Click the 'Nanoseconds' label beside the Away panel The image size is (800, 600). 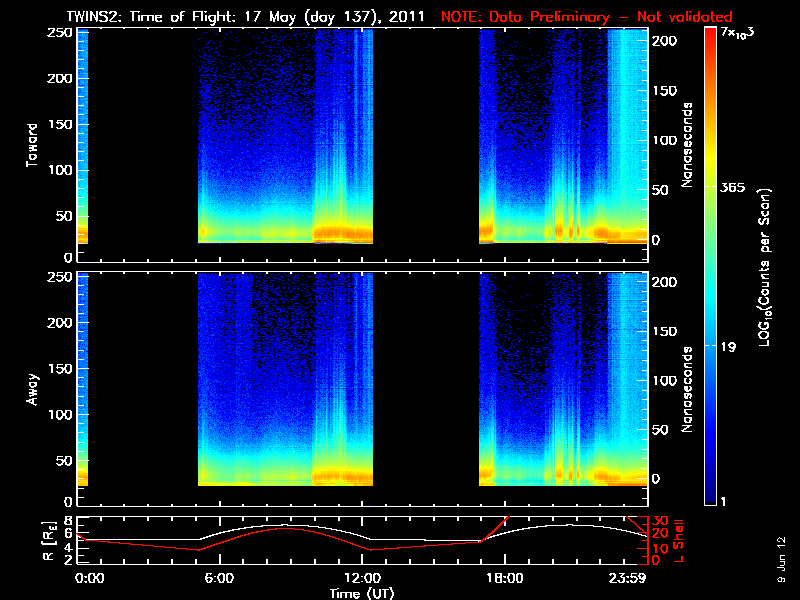click(x=688, y=388)
